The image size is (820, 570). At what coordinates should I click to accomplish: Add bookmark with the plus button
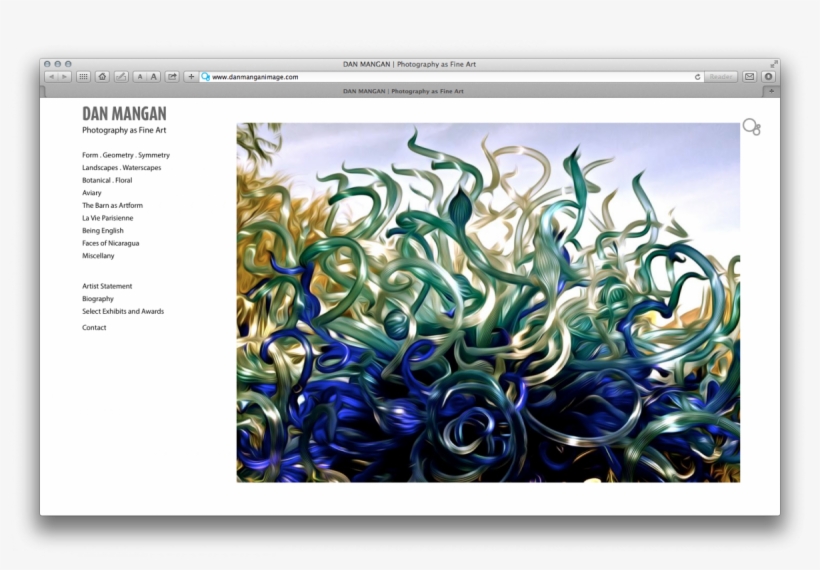191,77
